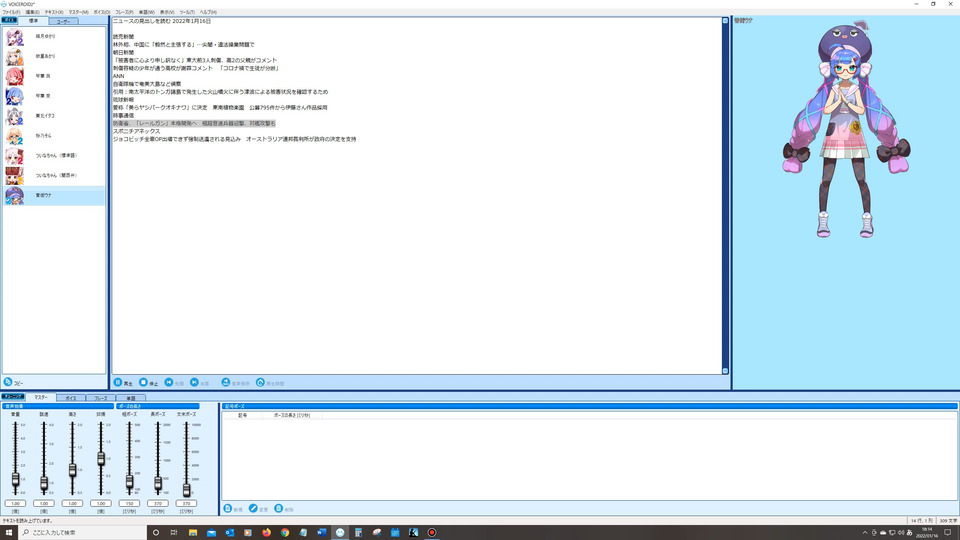Image resolution: width=960 pixels, height=540 pixels.
Task: Choose the 琴葉 茜 voice
Action: (54, 76)
